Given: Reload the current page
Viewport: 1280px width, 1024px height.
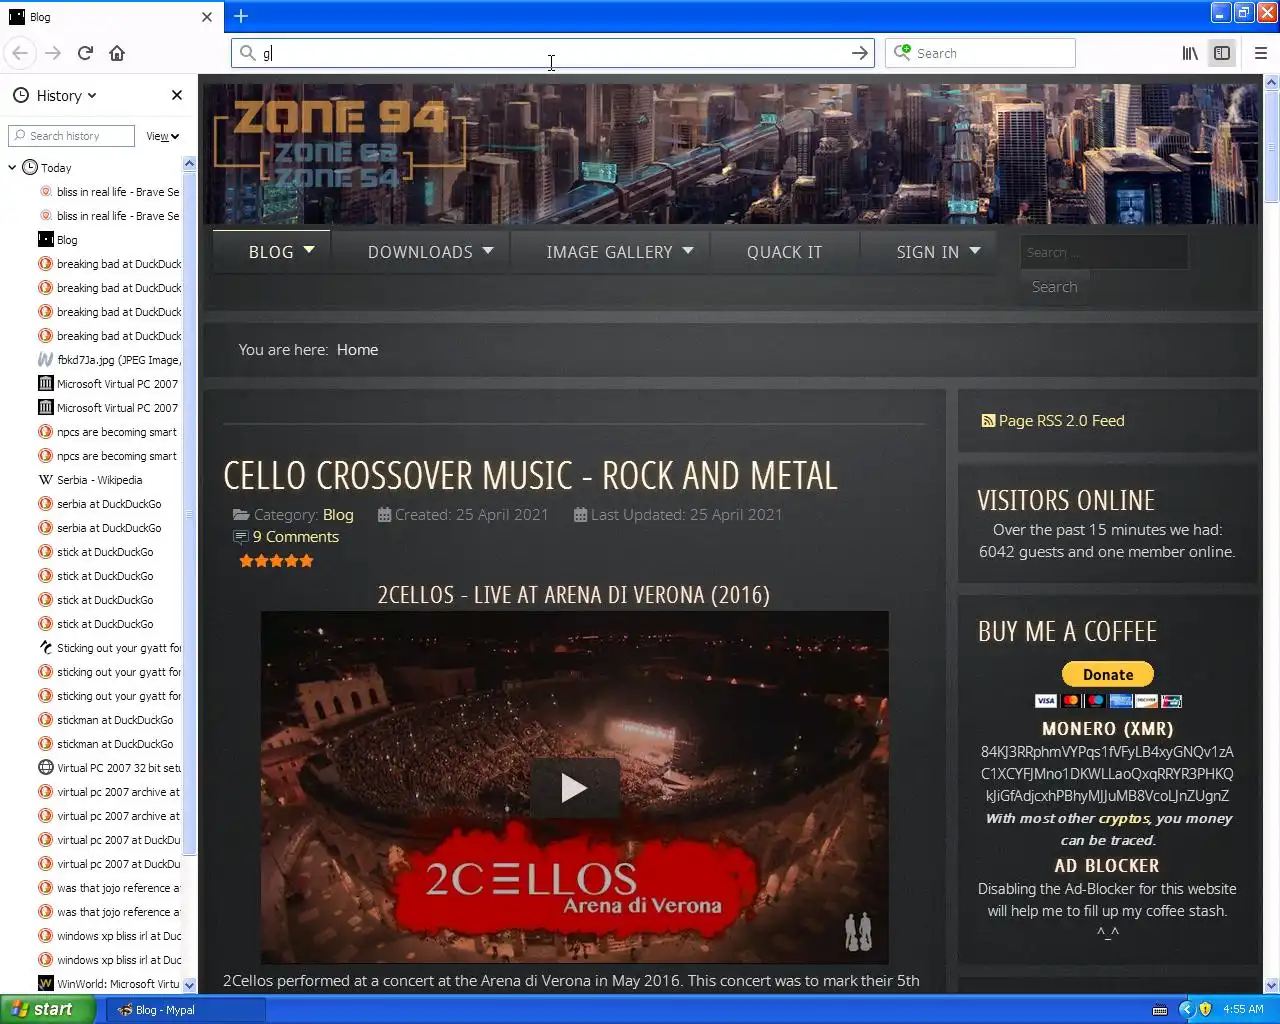Looking at the screenshot, I should coord(85,53).
